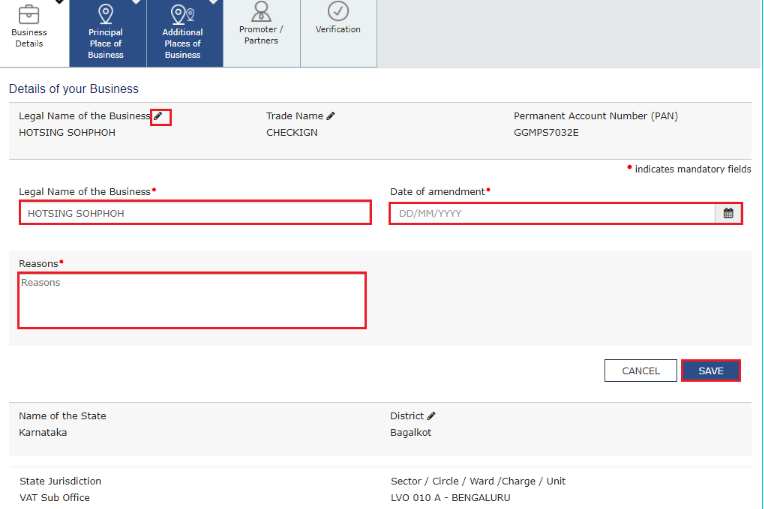Viewport: 764px width, 509px height.
Task: Click inside the Reasons text area
Action: 192,300
